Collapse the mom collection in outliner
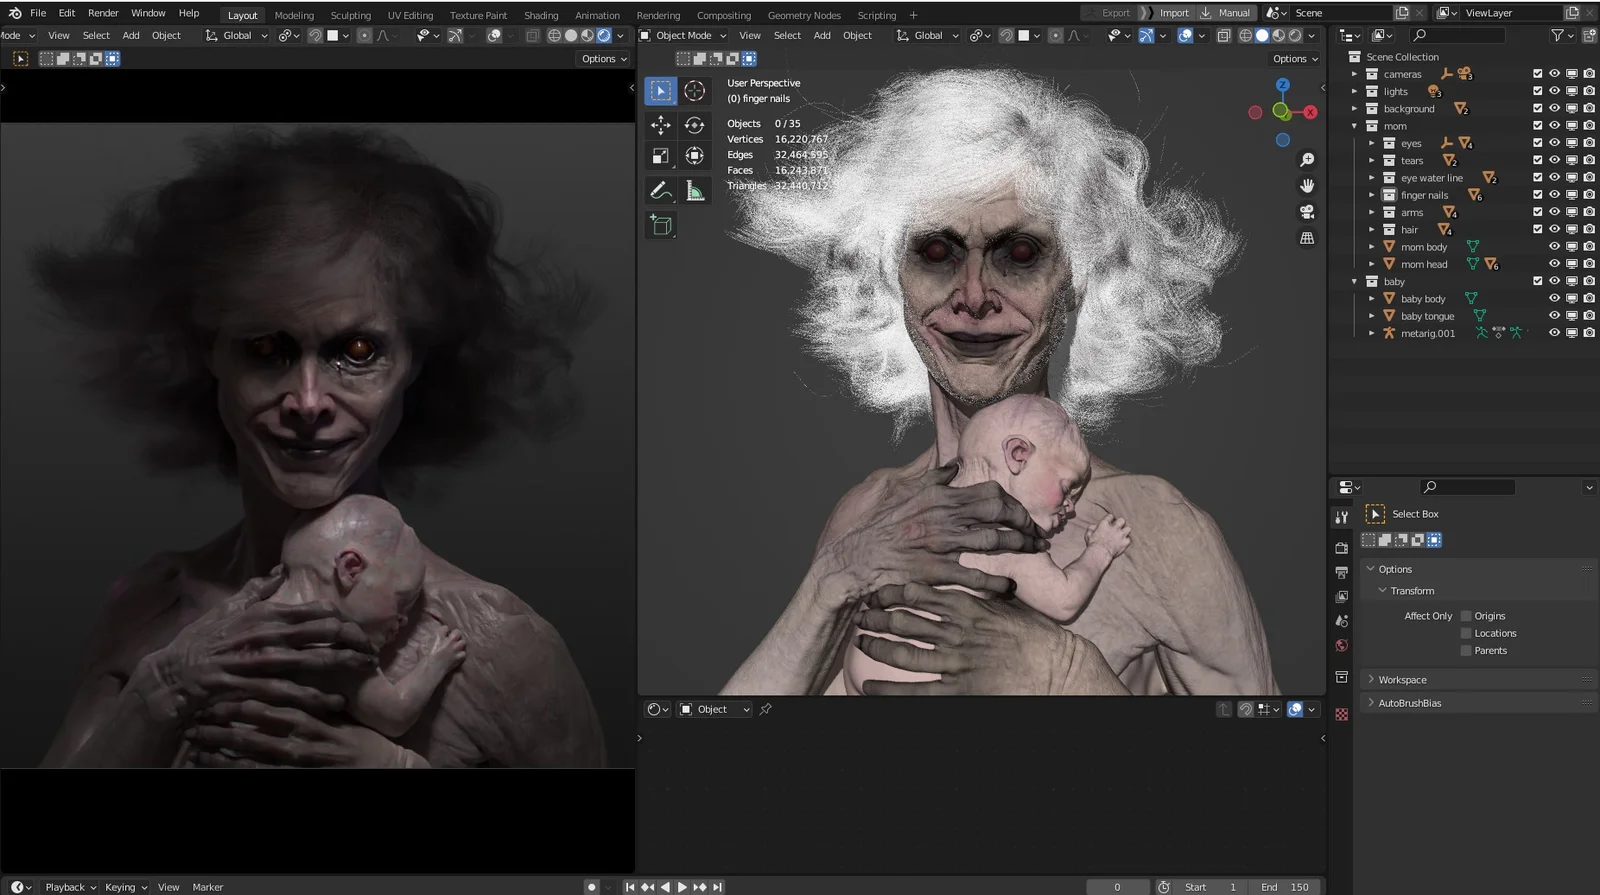Screen dimensions: 1600x895 (1355, 126)
